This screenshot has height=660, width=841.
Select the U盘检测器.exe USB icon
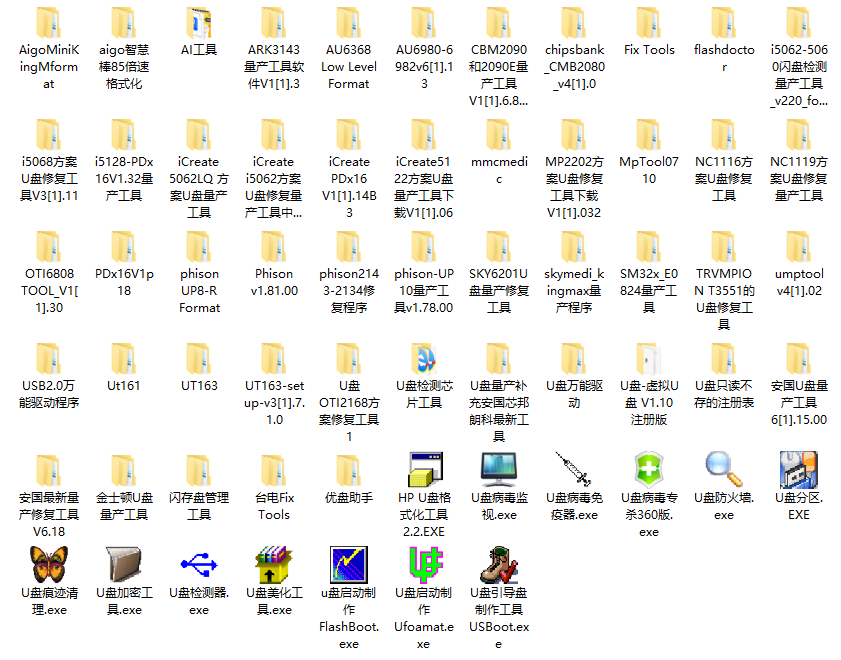click(199, 565)
